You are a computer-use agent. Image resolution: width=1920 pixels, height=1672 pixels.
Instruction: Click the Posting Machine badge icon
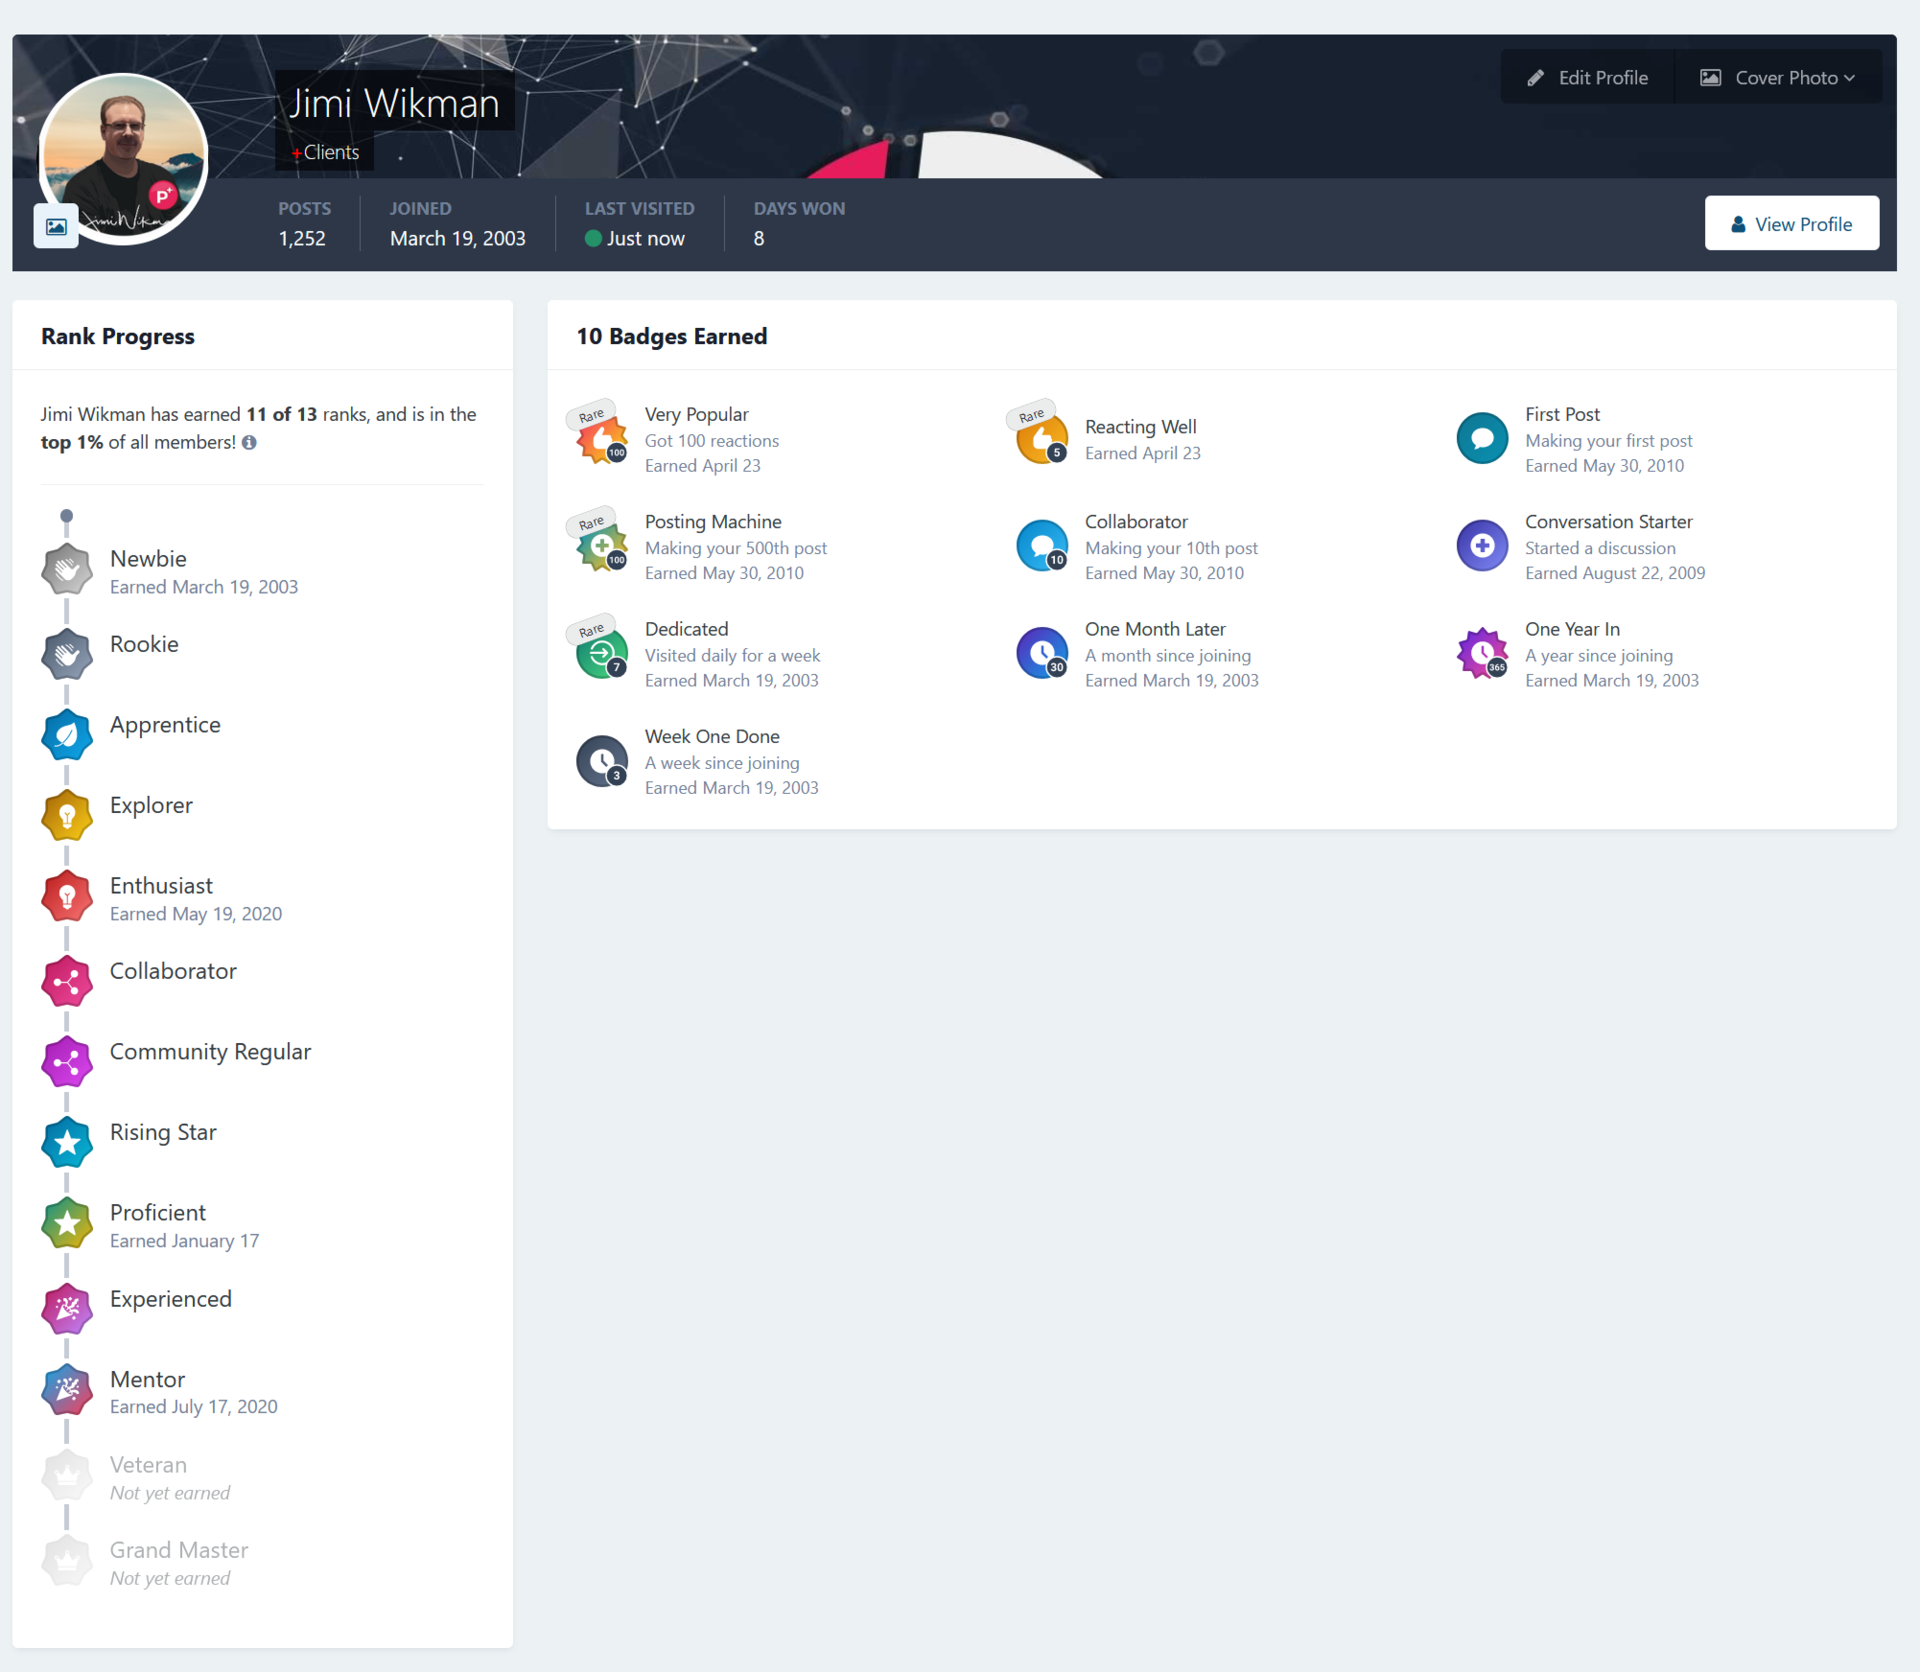[601, 546]
